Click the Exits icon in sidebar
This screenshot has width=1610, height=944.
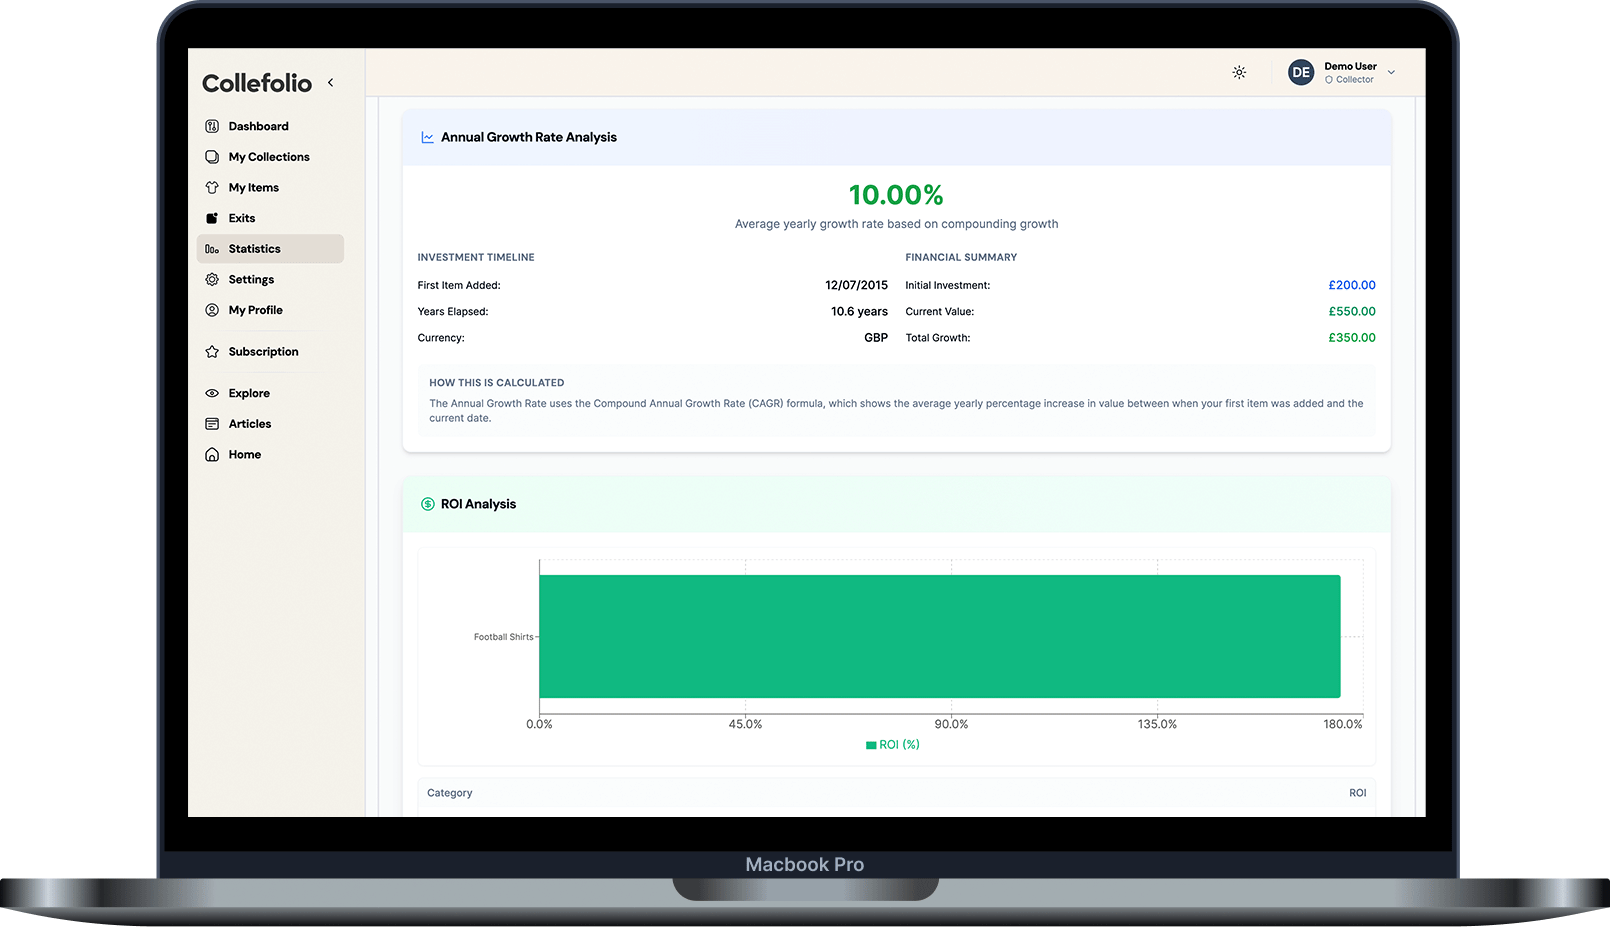click(x=212, y=218)
